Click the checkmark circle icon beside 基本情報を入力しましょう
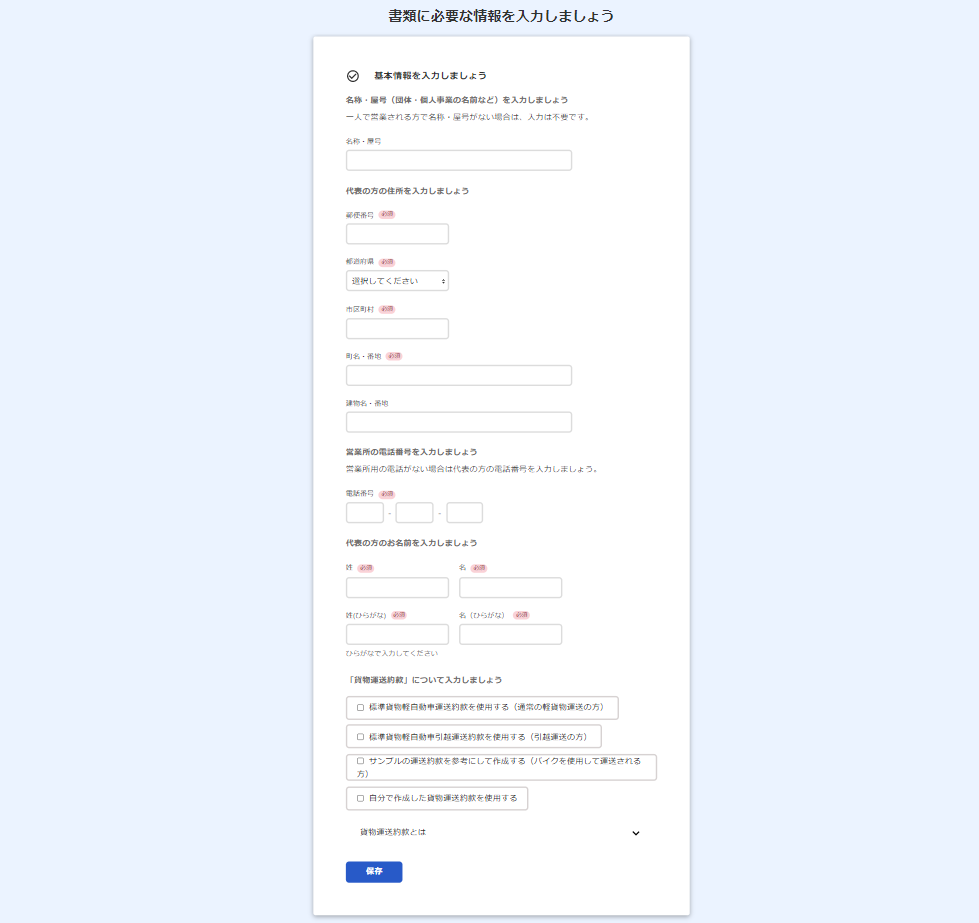The width and height of the screenshot is (979, 923). pos(353,76)
